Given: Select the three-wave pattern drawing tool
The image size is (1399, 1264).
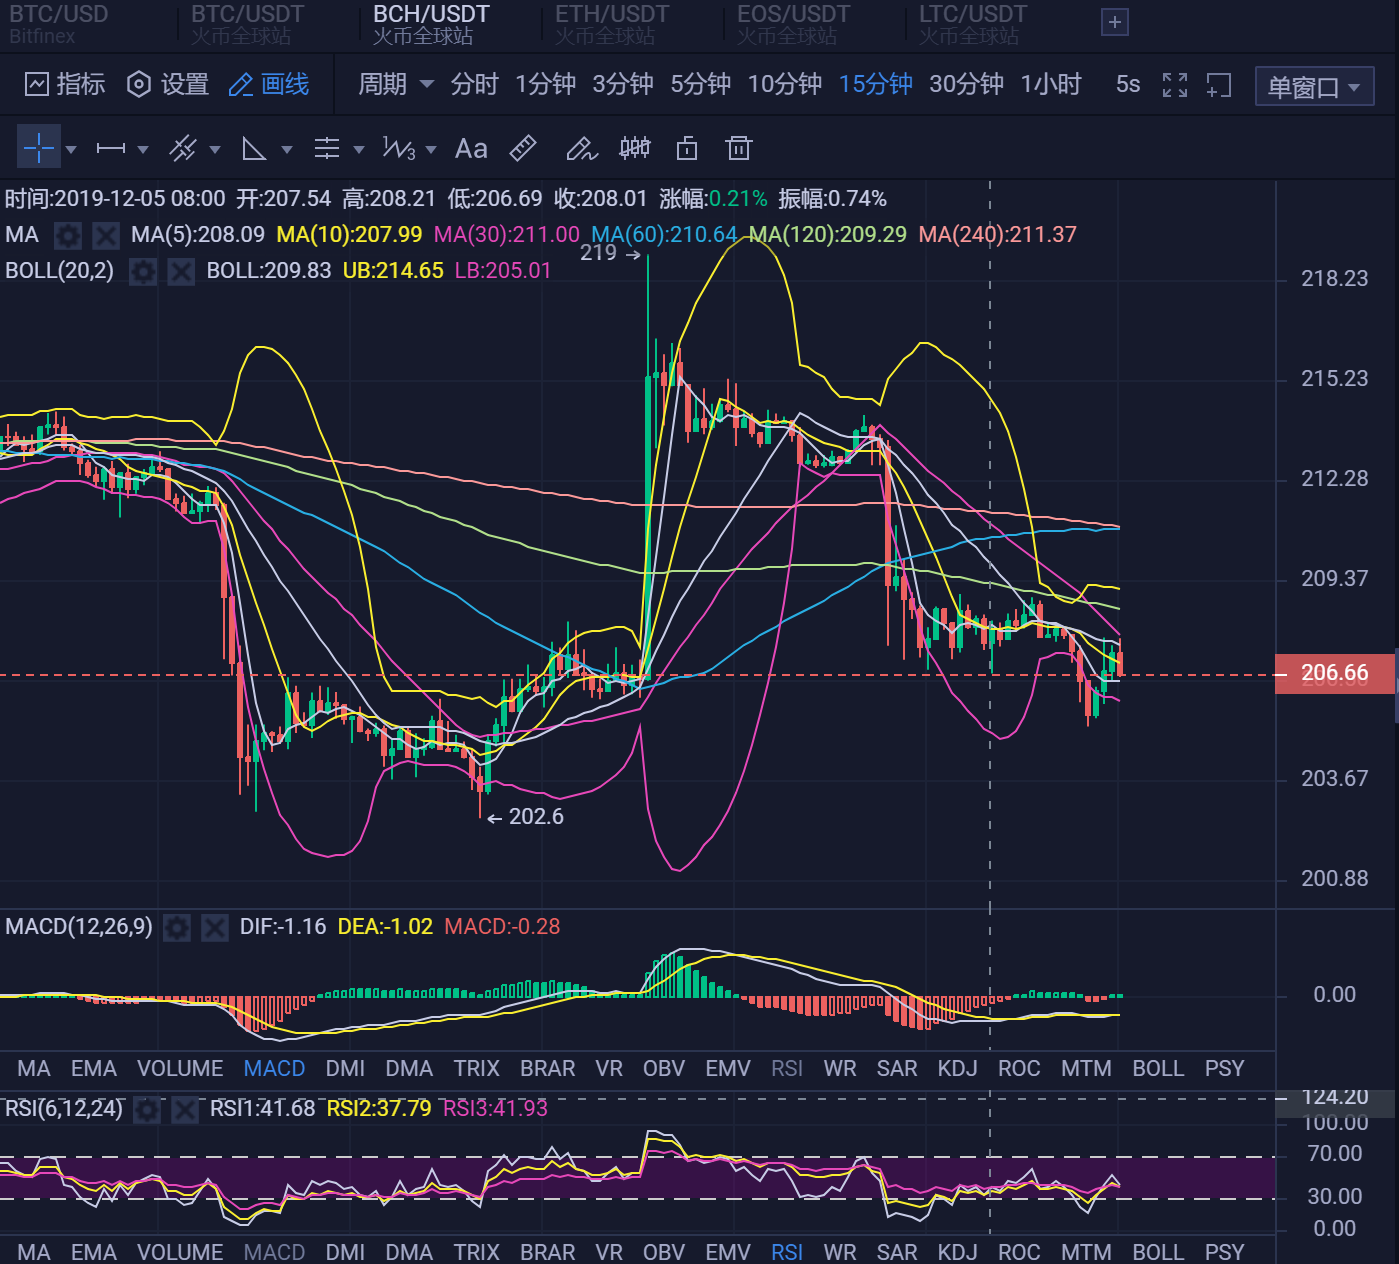Looking at the screenshot, I should [x=398, y=148].
